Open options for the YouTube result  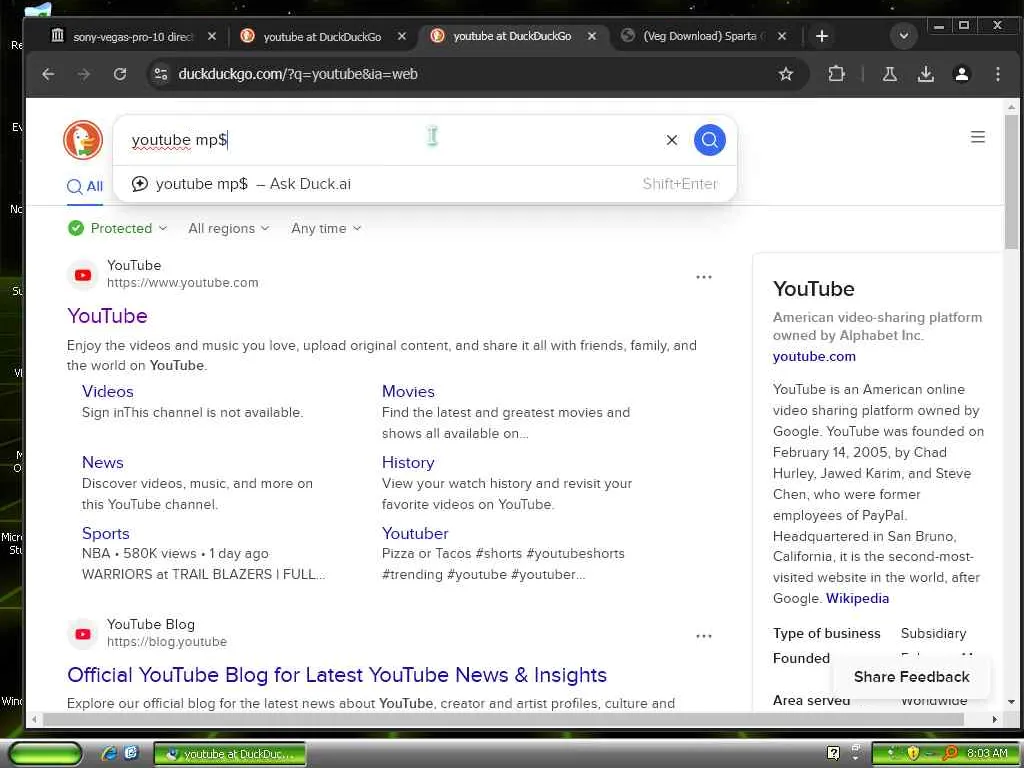[x=703, y=277]
